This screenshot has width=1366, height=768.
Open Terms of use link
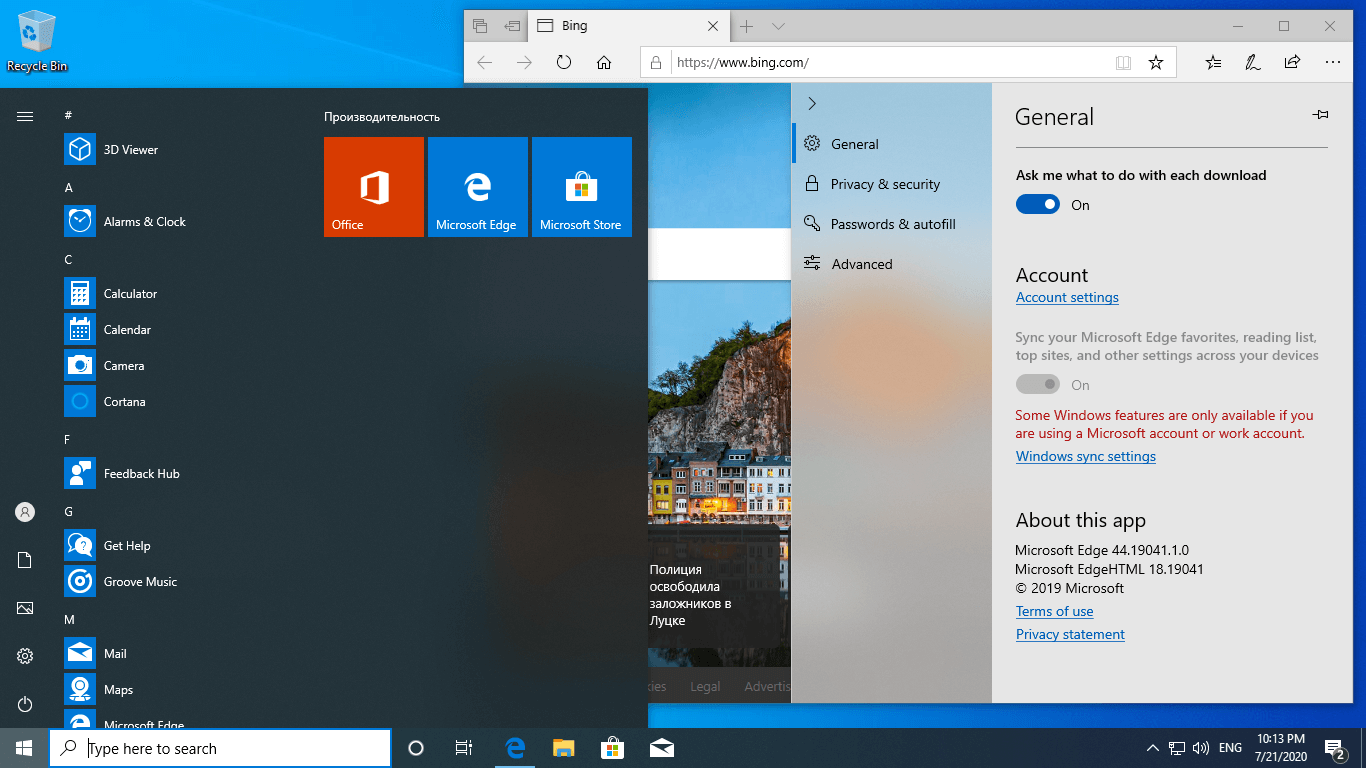point(1055,612)
